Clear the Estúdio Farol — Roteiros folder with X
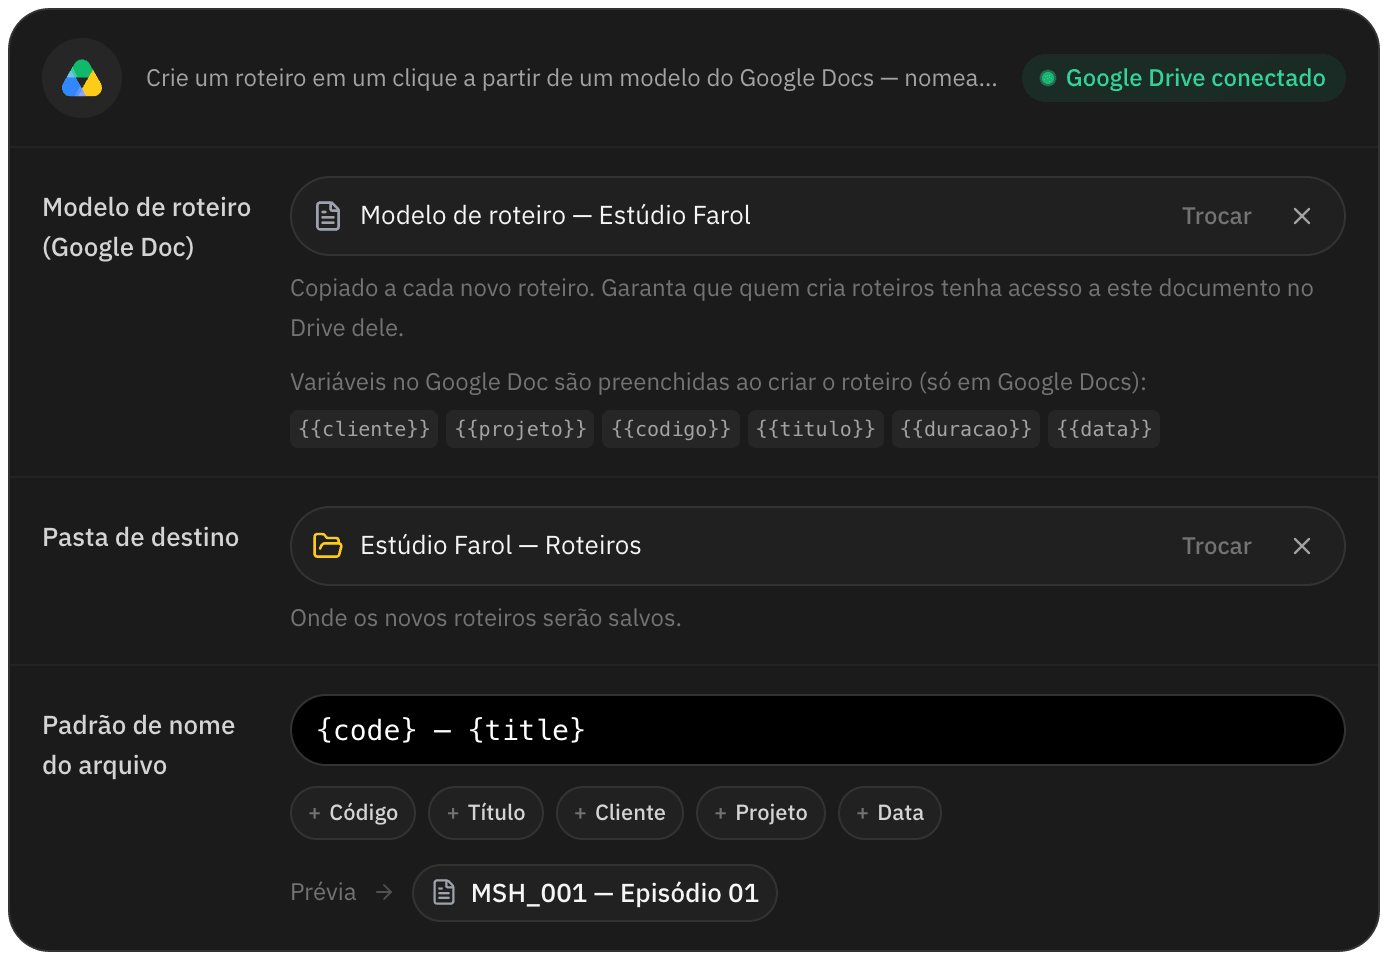1388x960 pixels. click(1301, 546)
